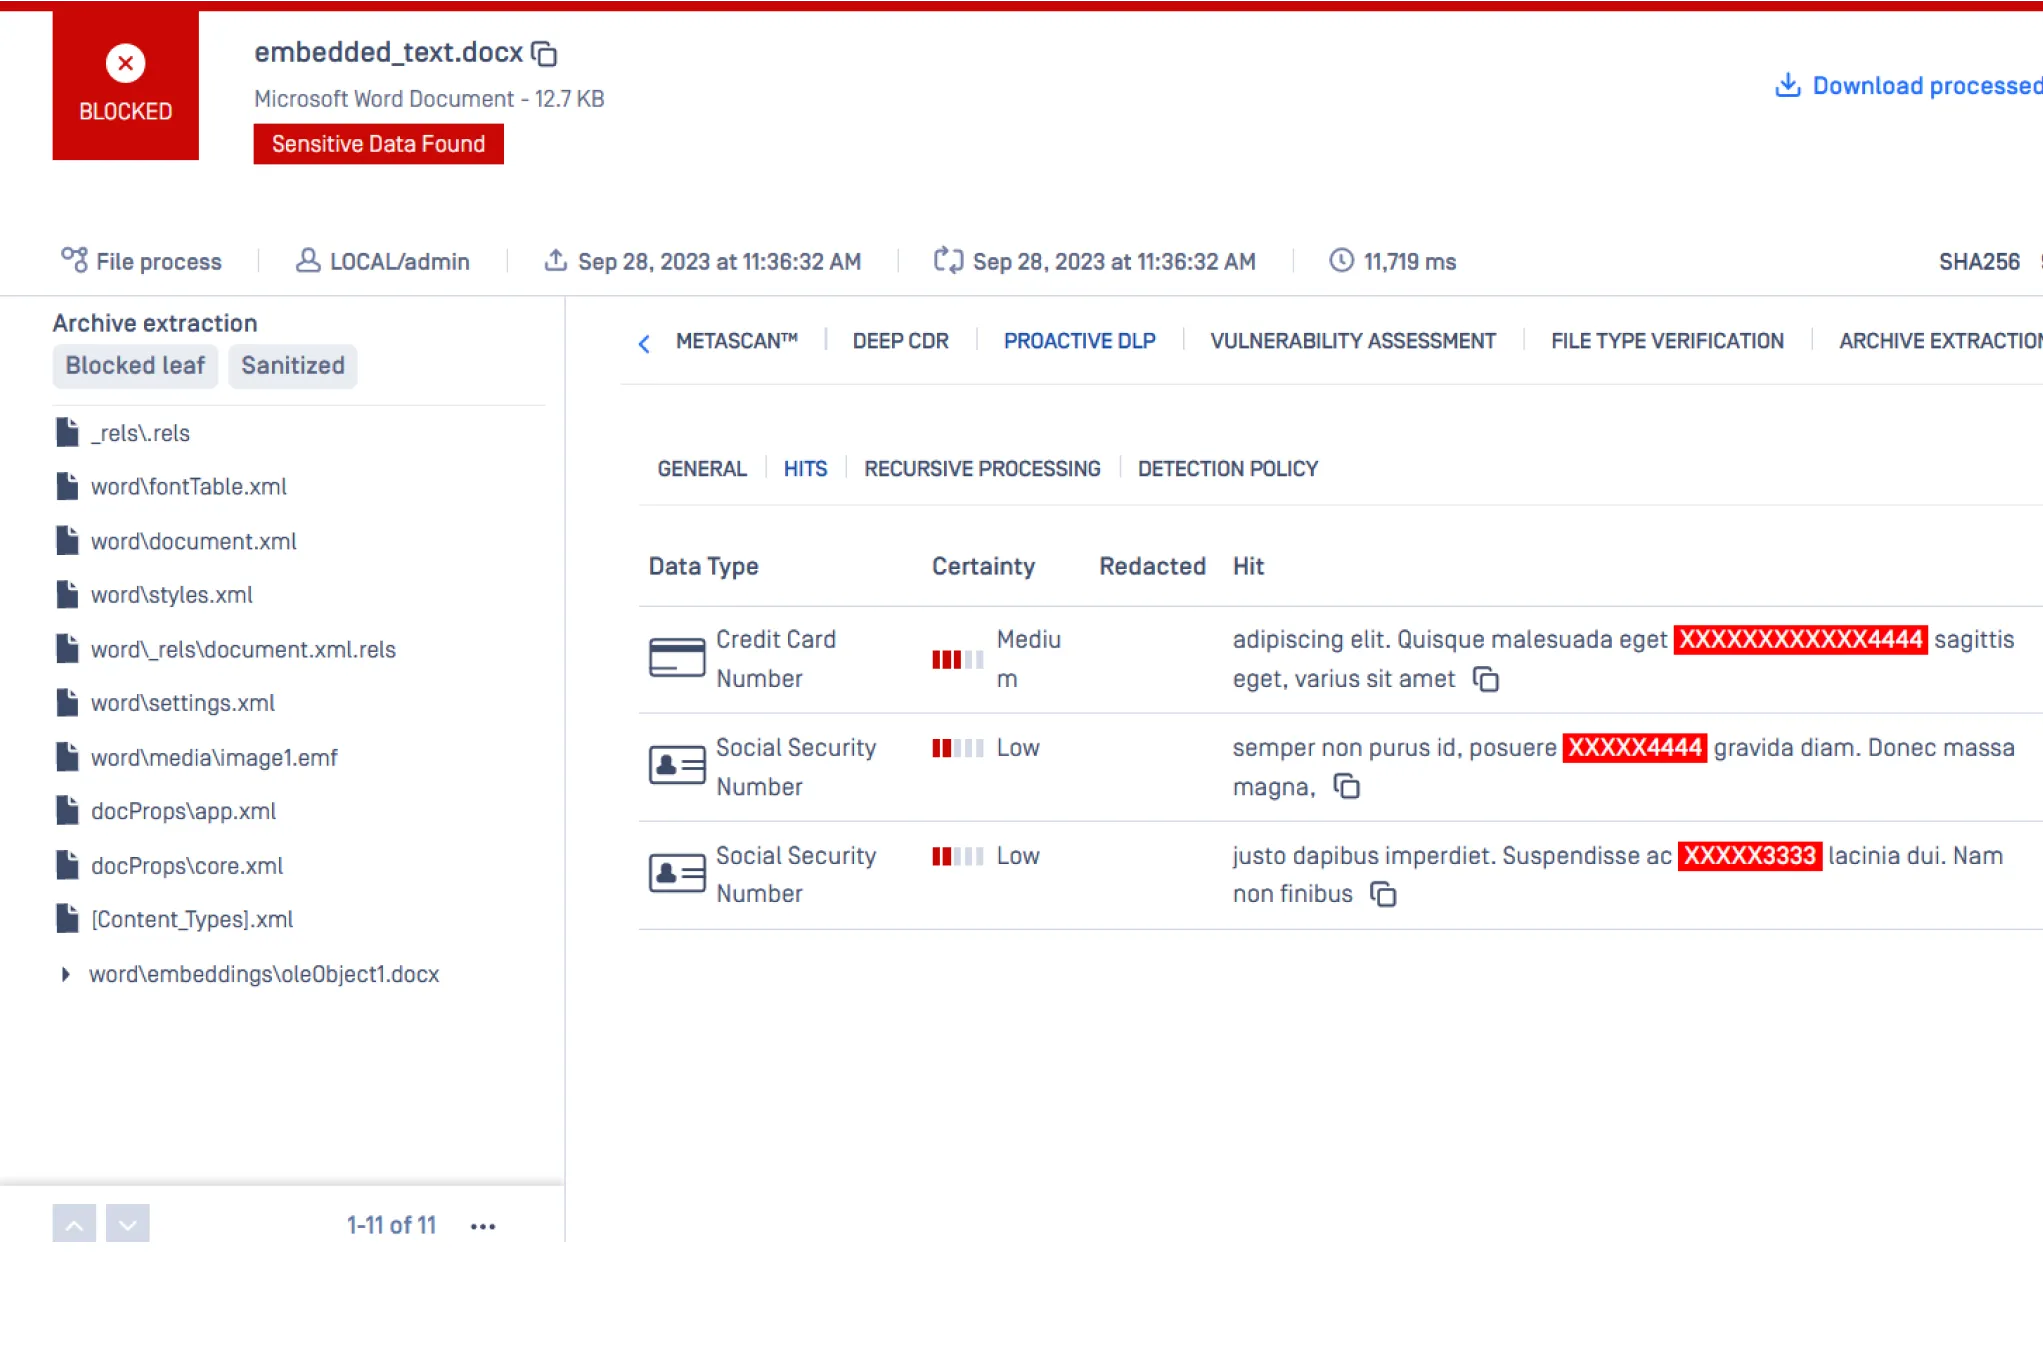Expand word\embeddings\oleObject1.docx tree node

click(x=66, y=974)
